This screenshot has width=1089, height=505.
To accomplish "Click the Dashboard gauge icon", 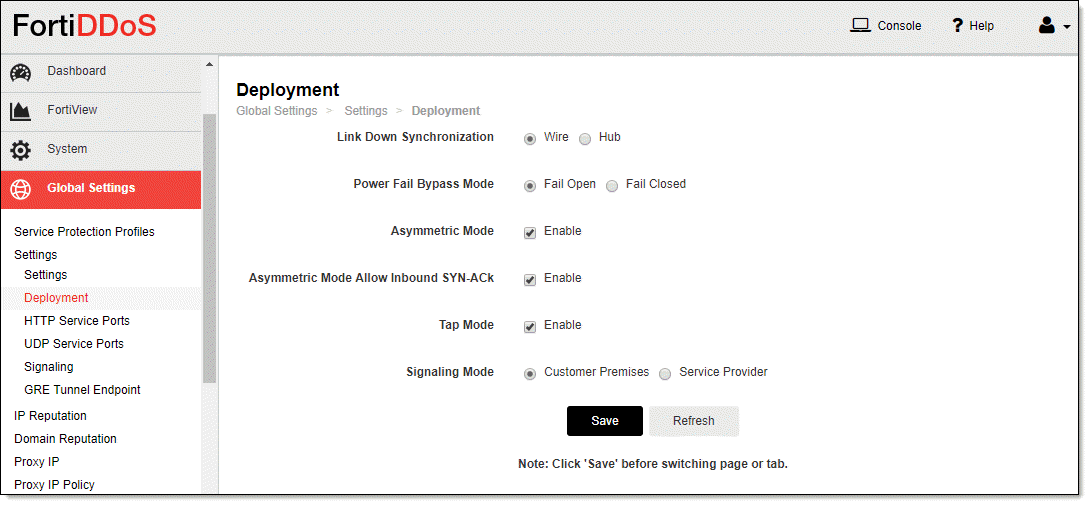I will coord(21,72).
